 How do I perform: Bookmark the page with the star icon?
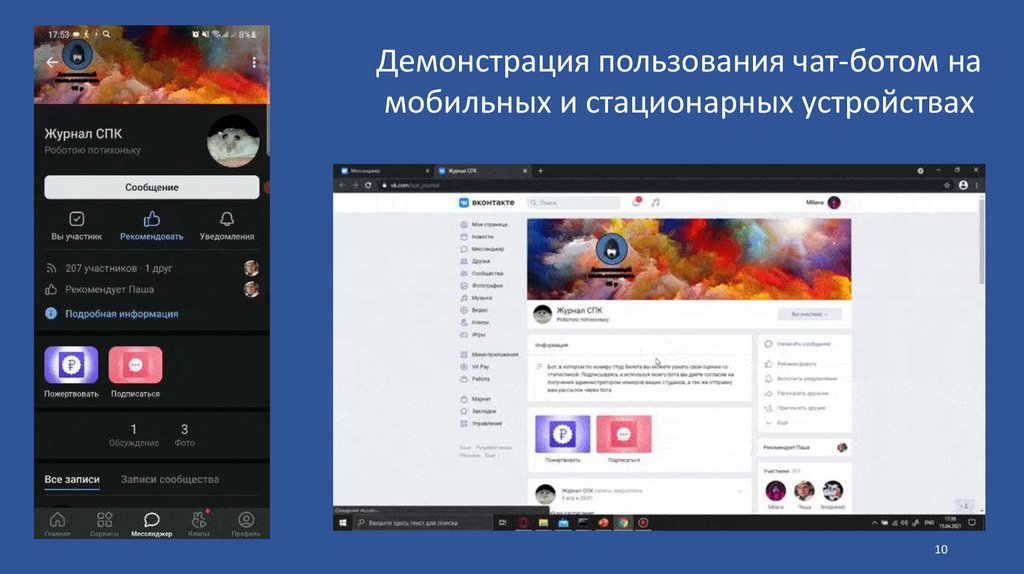pyautogui.click(x=947, y=185)
